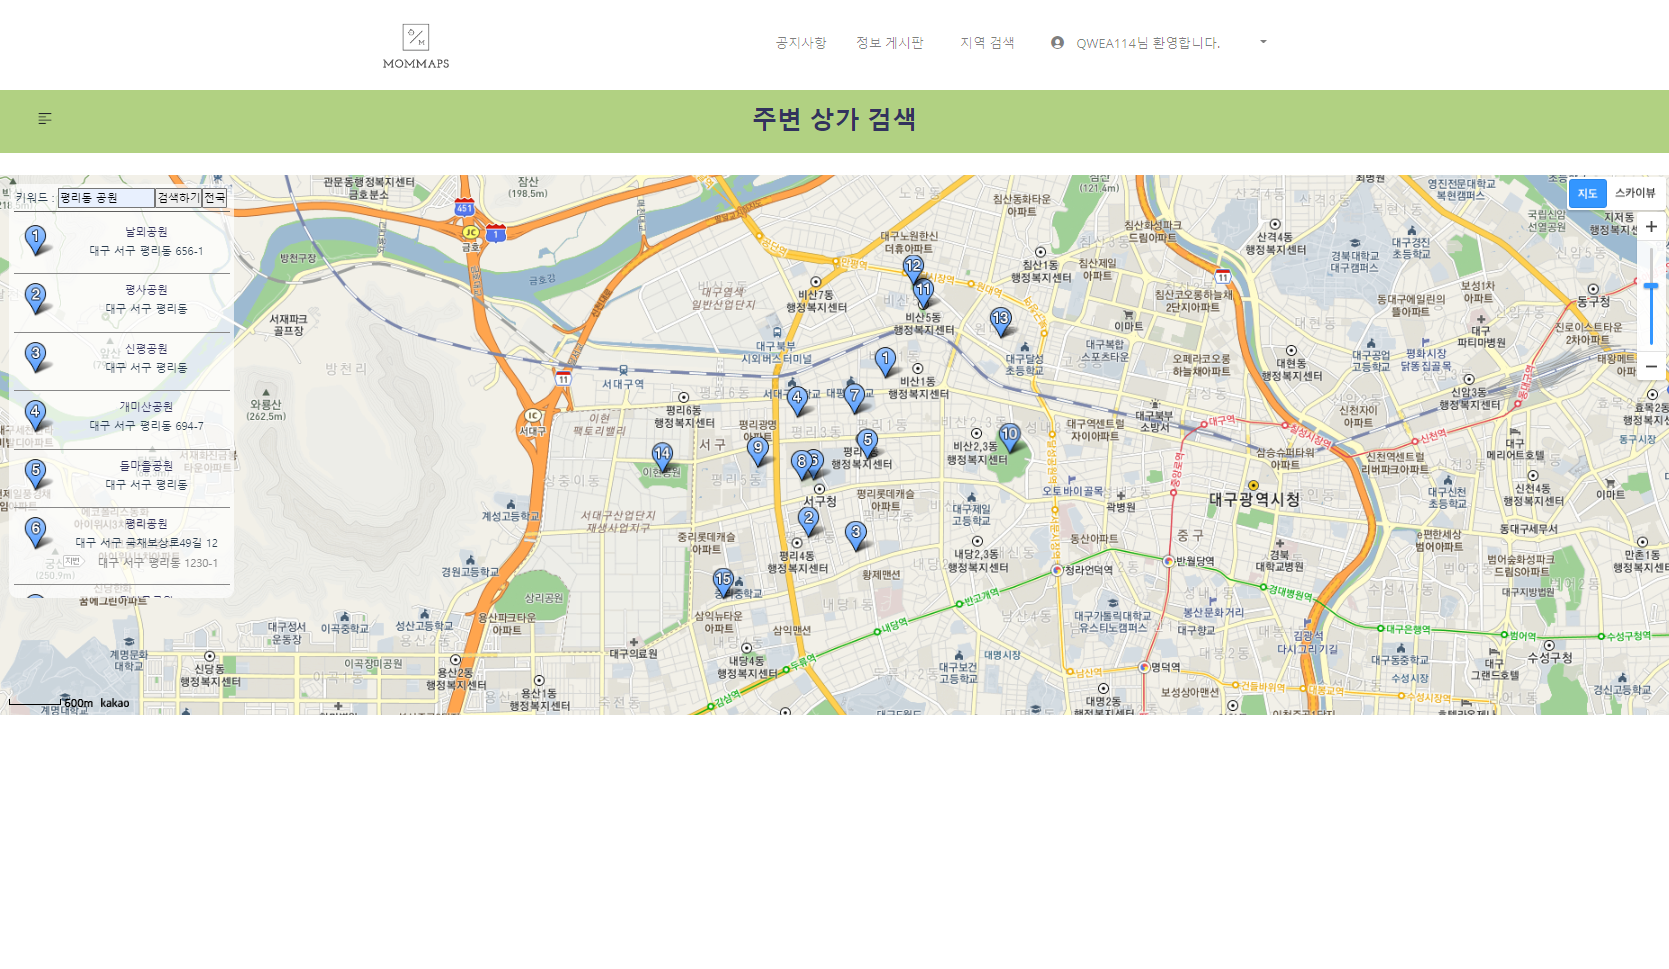This screenshot has height=969, width=1669.
Task: Open the 정보 게시판 menu item
Action: (x=890, y=42)
